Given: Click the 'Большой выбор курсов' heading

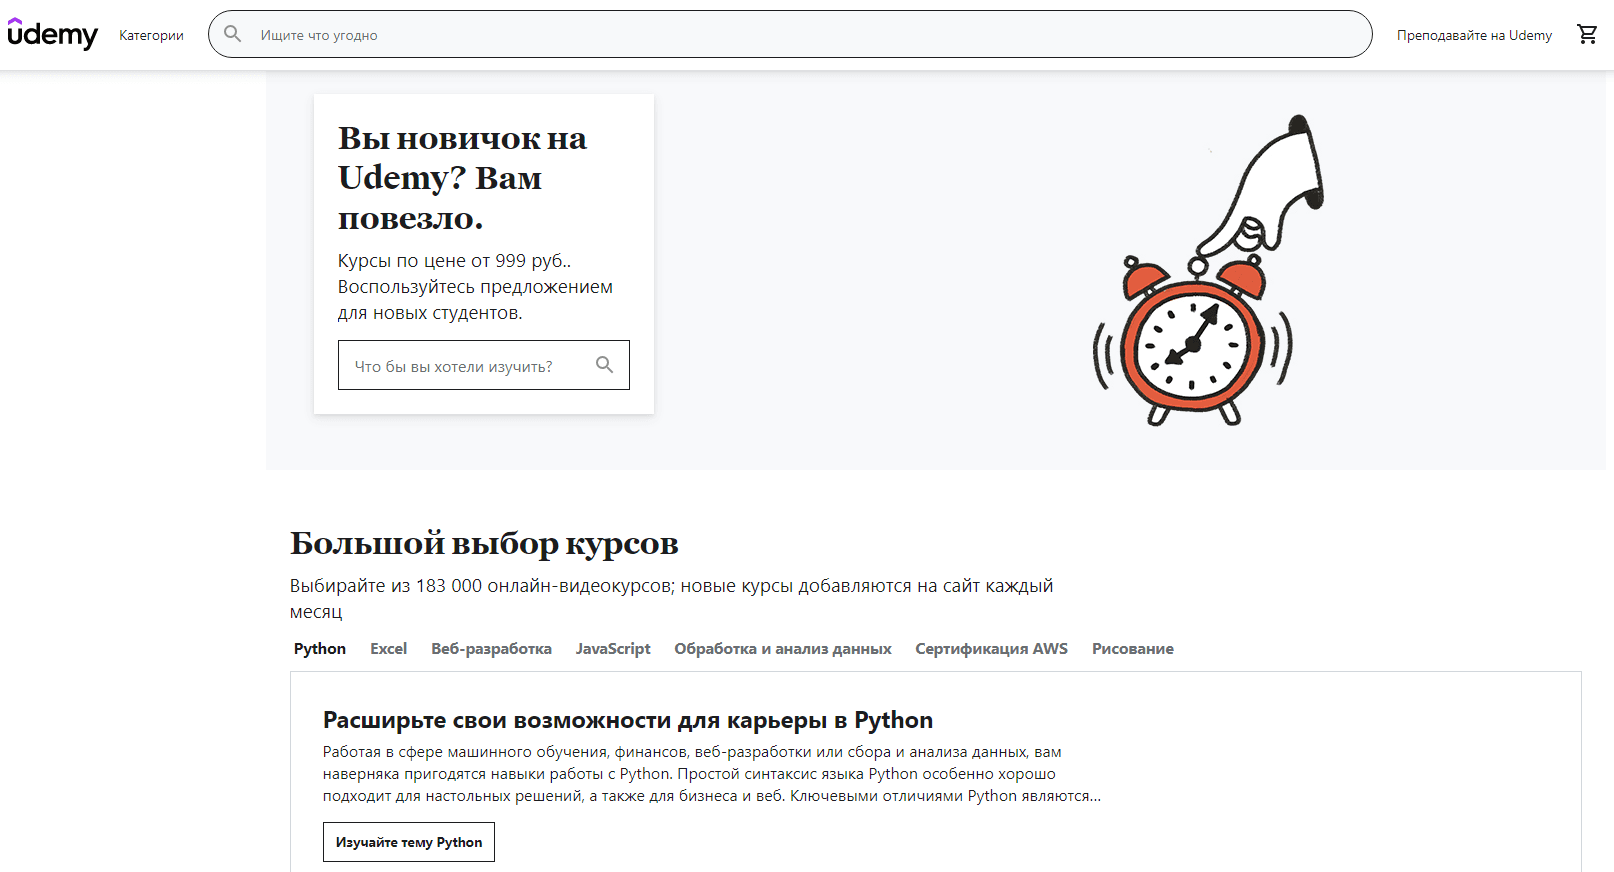Looking at the screenshot, I should click(x=484, y=544).
